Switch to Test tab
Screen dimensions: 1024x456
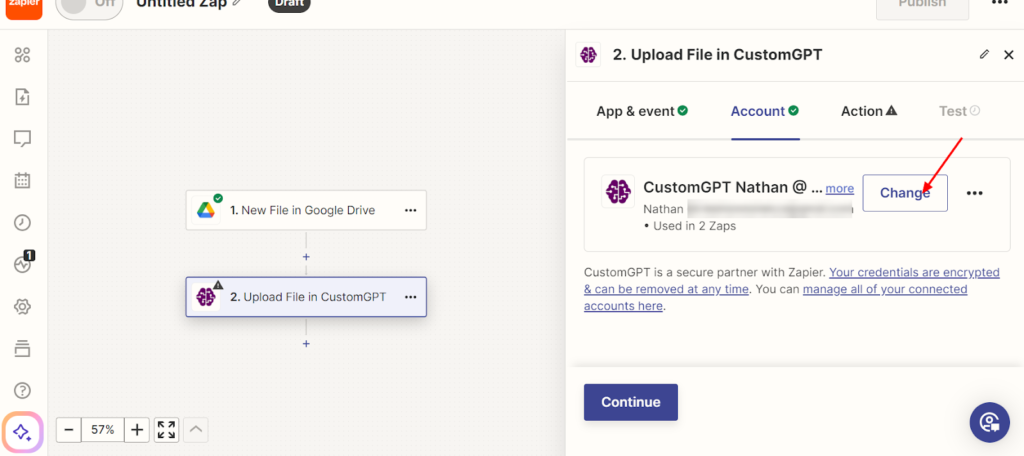(x=959, y=111)
